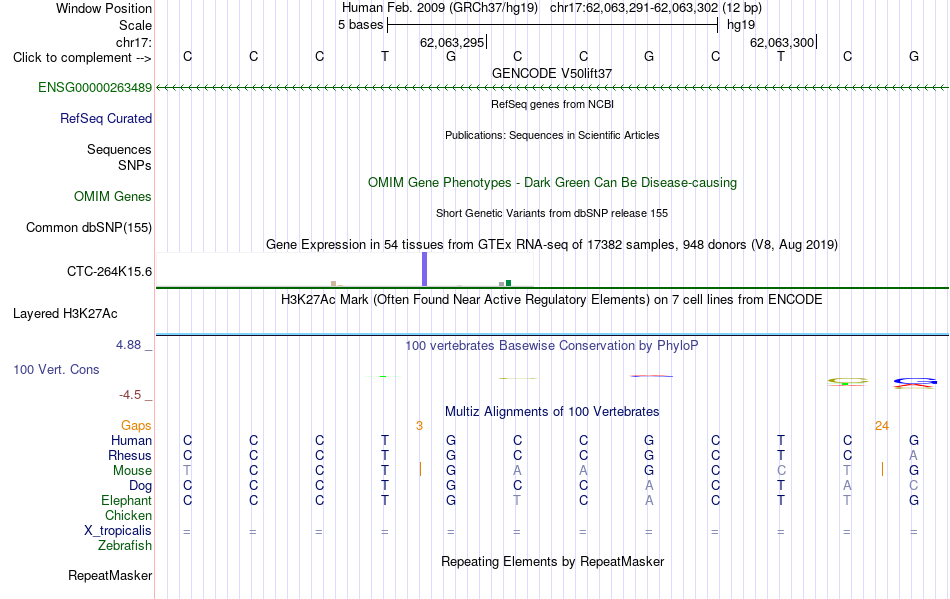Click 'Human Feb. 2009 (GRCh37/hg19)' text
Screen dimensions: 950x599
(440, 8)
